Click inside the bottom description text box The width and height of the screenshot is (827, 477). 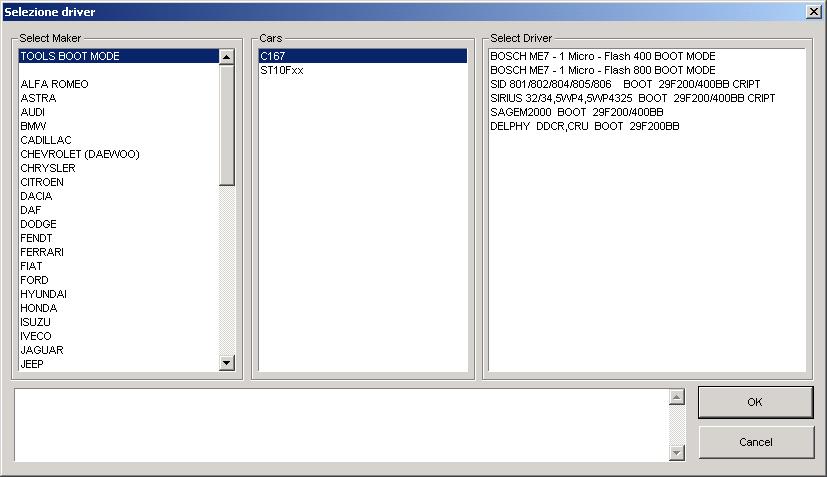coord(341,425)
